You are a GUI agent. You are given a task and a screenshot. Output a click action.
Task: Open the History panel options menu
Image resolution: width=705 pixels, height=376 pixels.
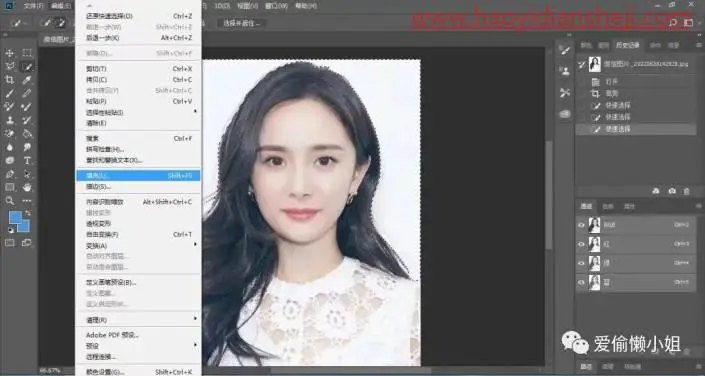(x=698, y=45)
